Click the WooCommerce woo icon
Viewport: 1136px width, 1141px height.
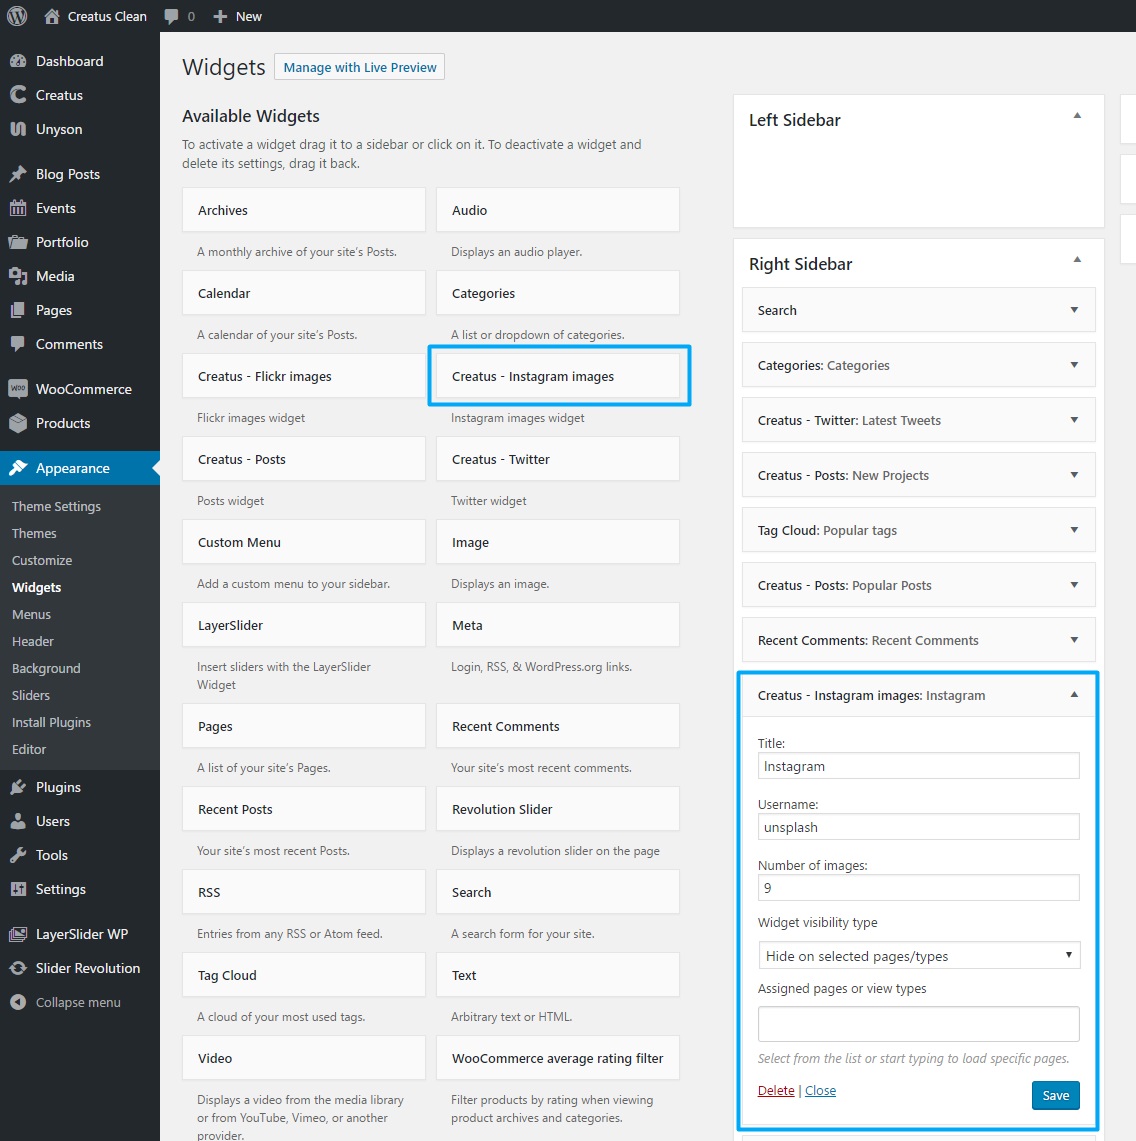tap(18, 389)
